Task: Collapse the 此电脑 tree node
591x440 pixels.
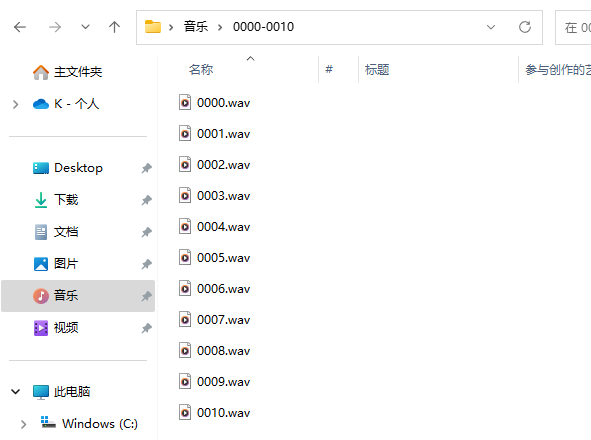Action: click(15, 392)
